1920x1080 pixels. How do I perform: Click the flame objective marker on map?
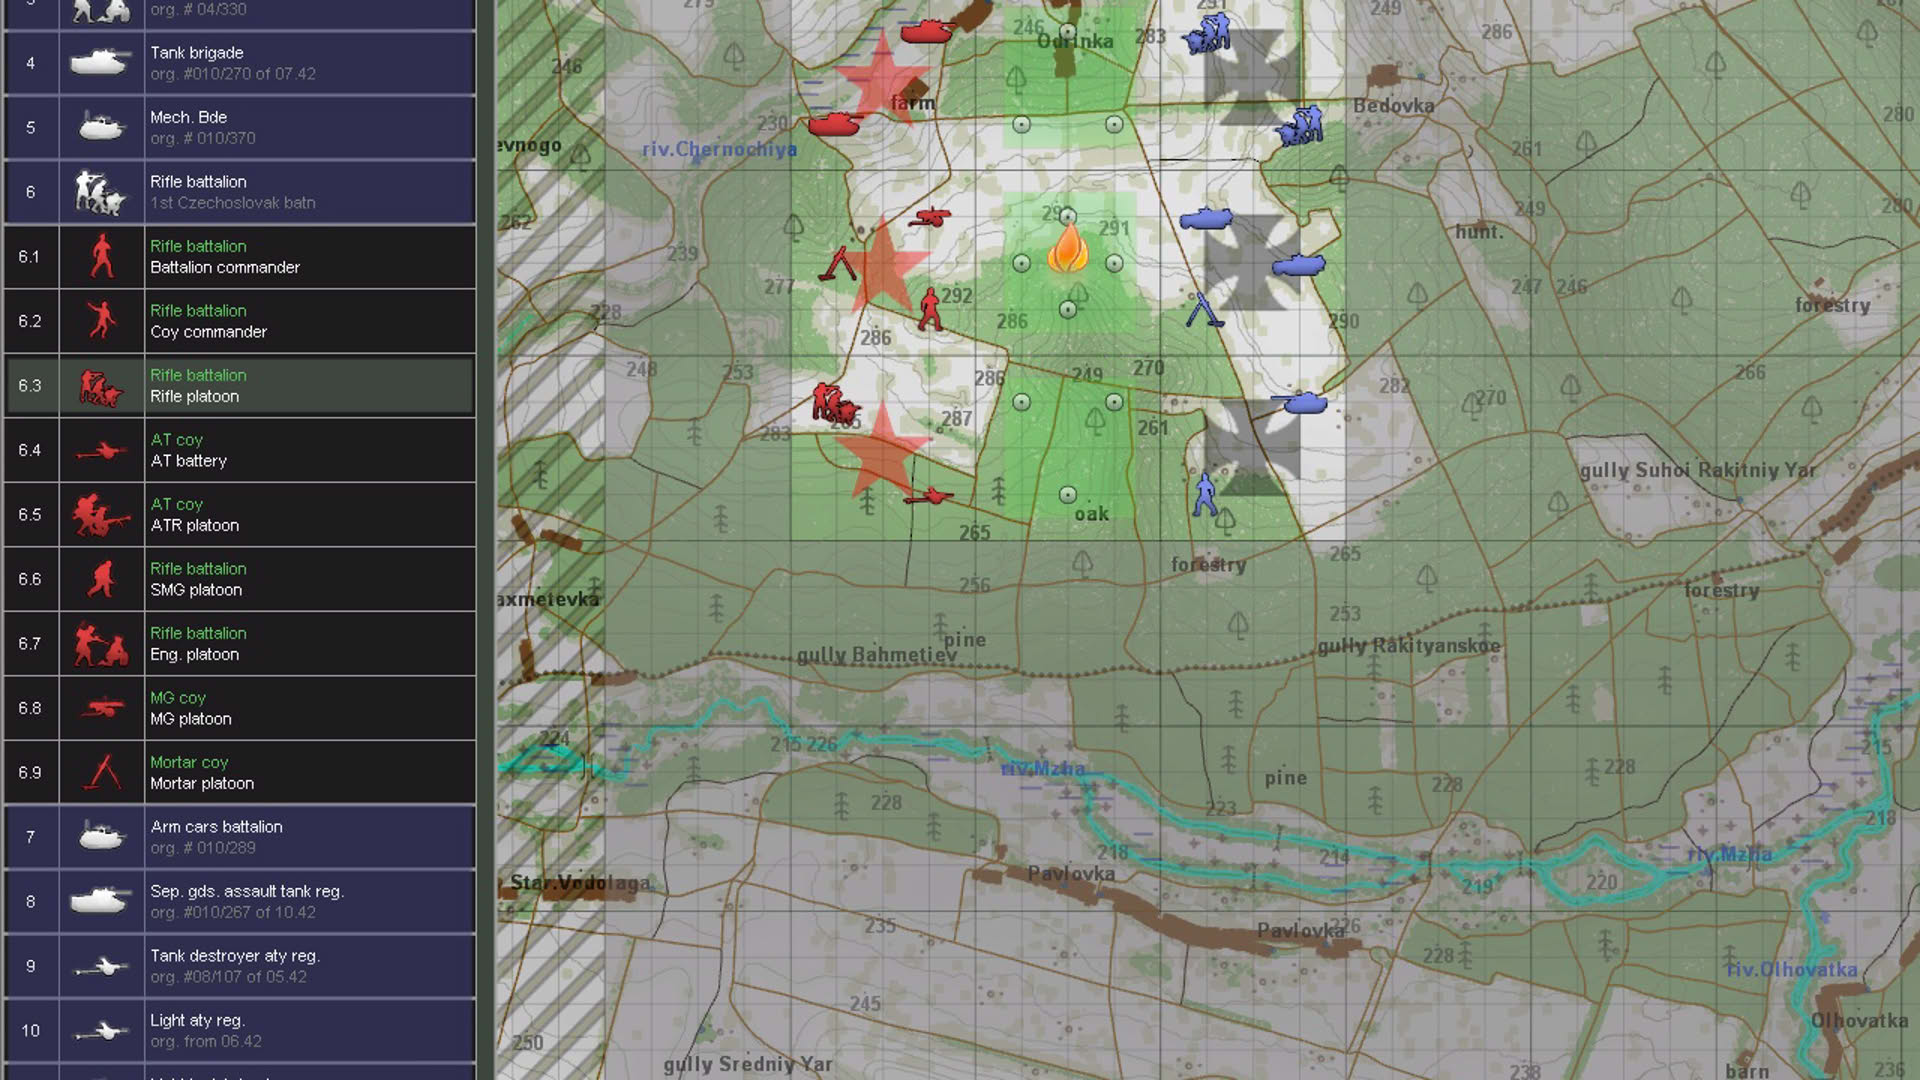pos(1068,246)
